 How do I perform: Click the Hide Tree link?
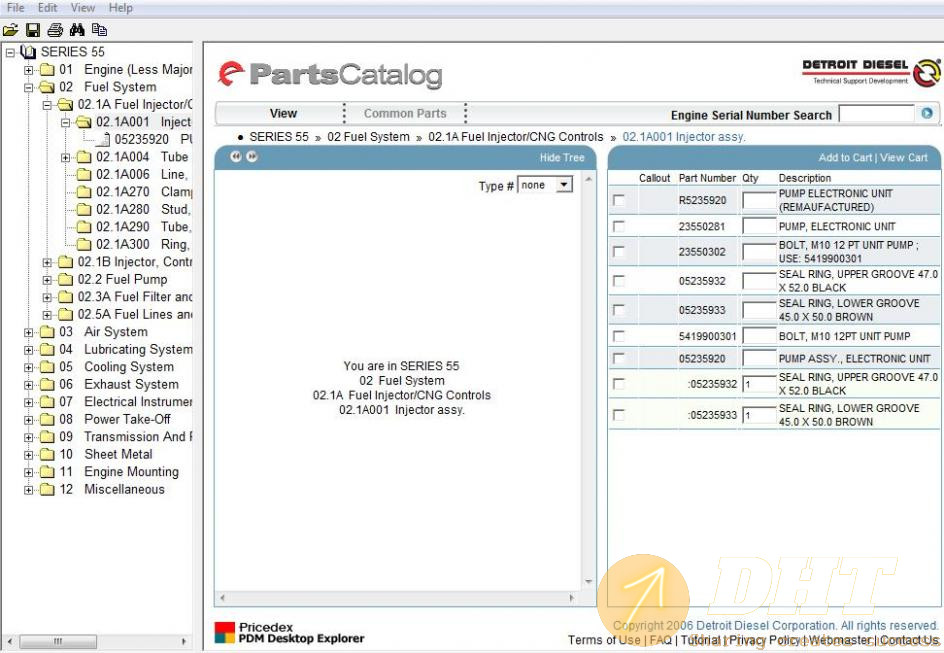[562, 158]
